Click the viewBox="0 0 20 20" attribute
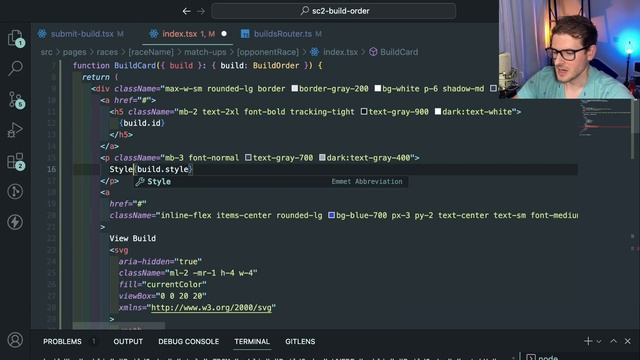 point(163,296)
